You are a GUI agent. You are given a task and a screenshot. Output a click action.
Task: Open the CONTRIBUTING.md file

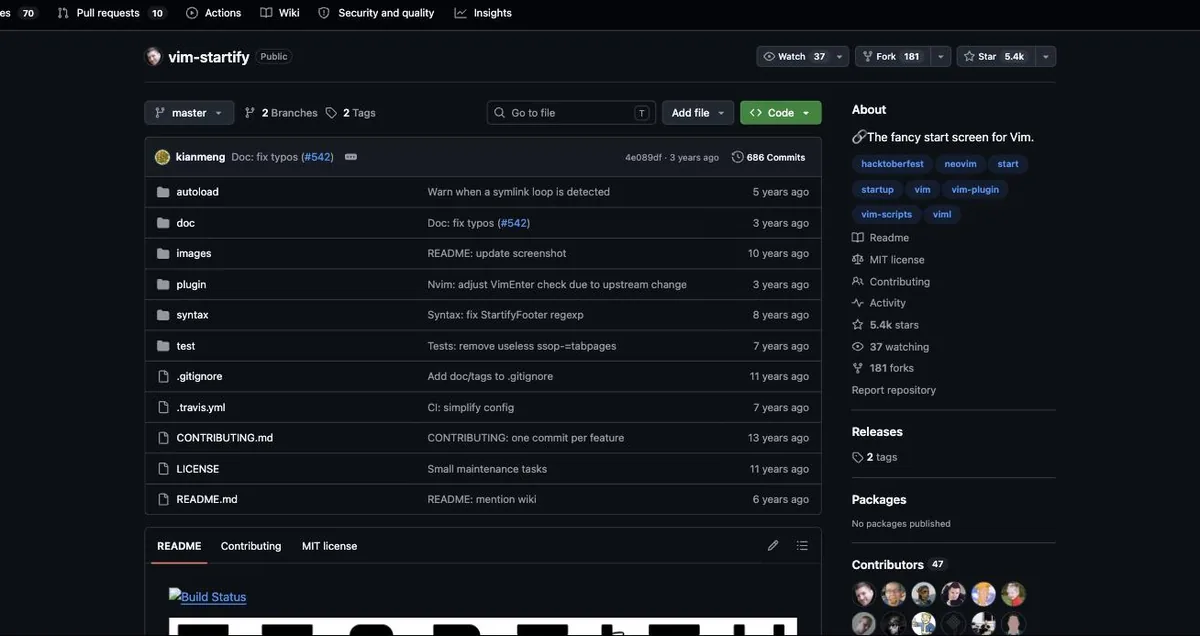tap(225, 438)
